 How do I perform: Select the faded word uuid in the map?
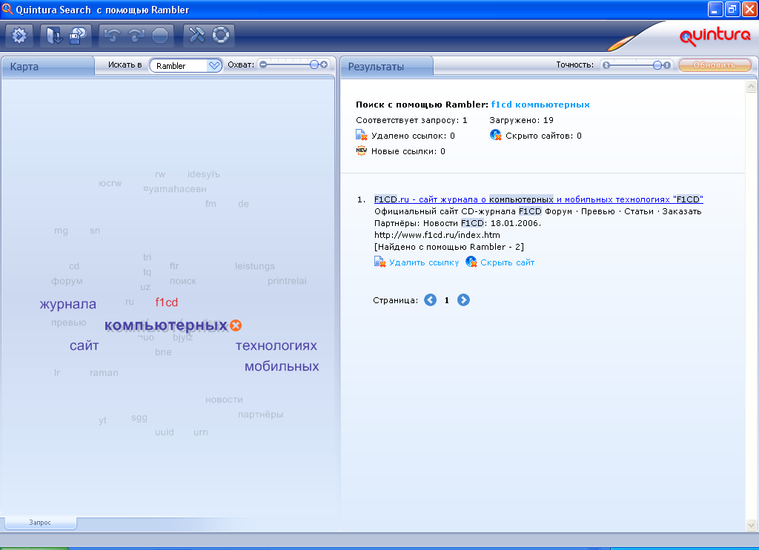tap(164, 432)
